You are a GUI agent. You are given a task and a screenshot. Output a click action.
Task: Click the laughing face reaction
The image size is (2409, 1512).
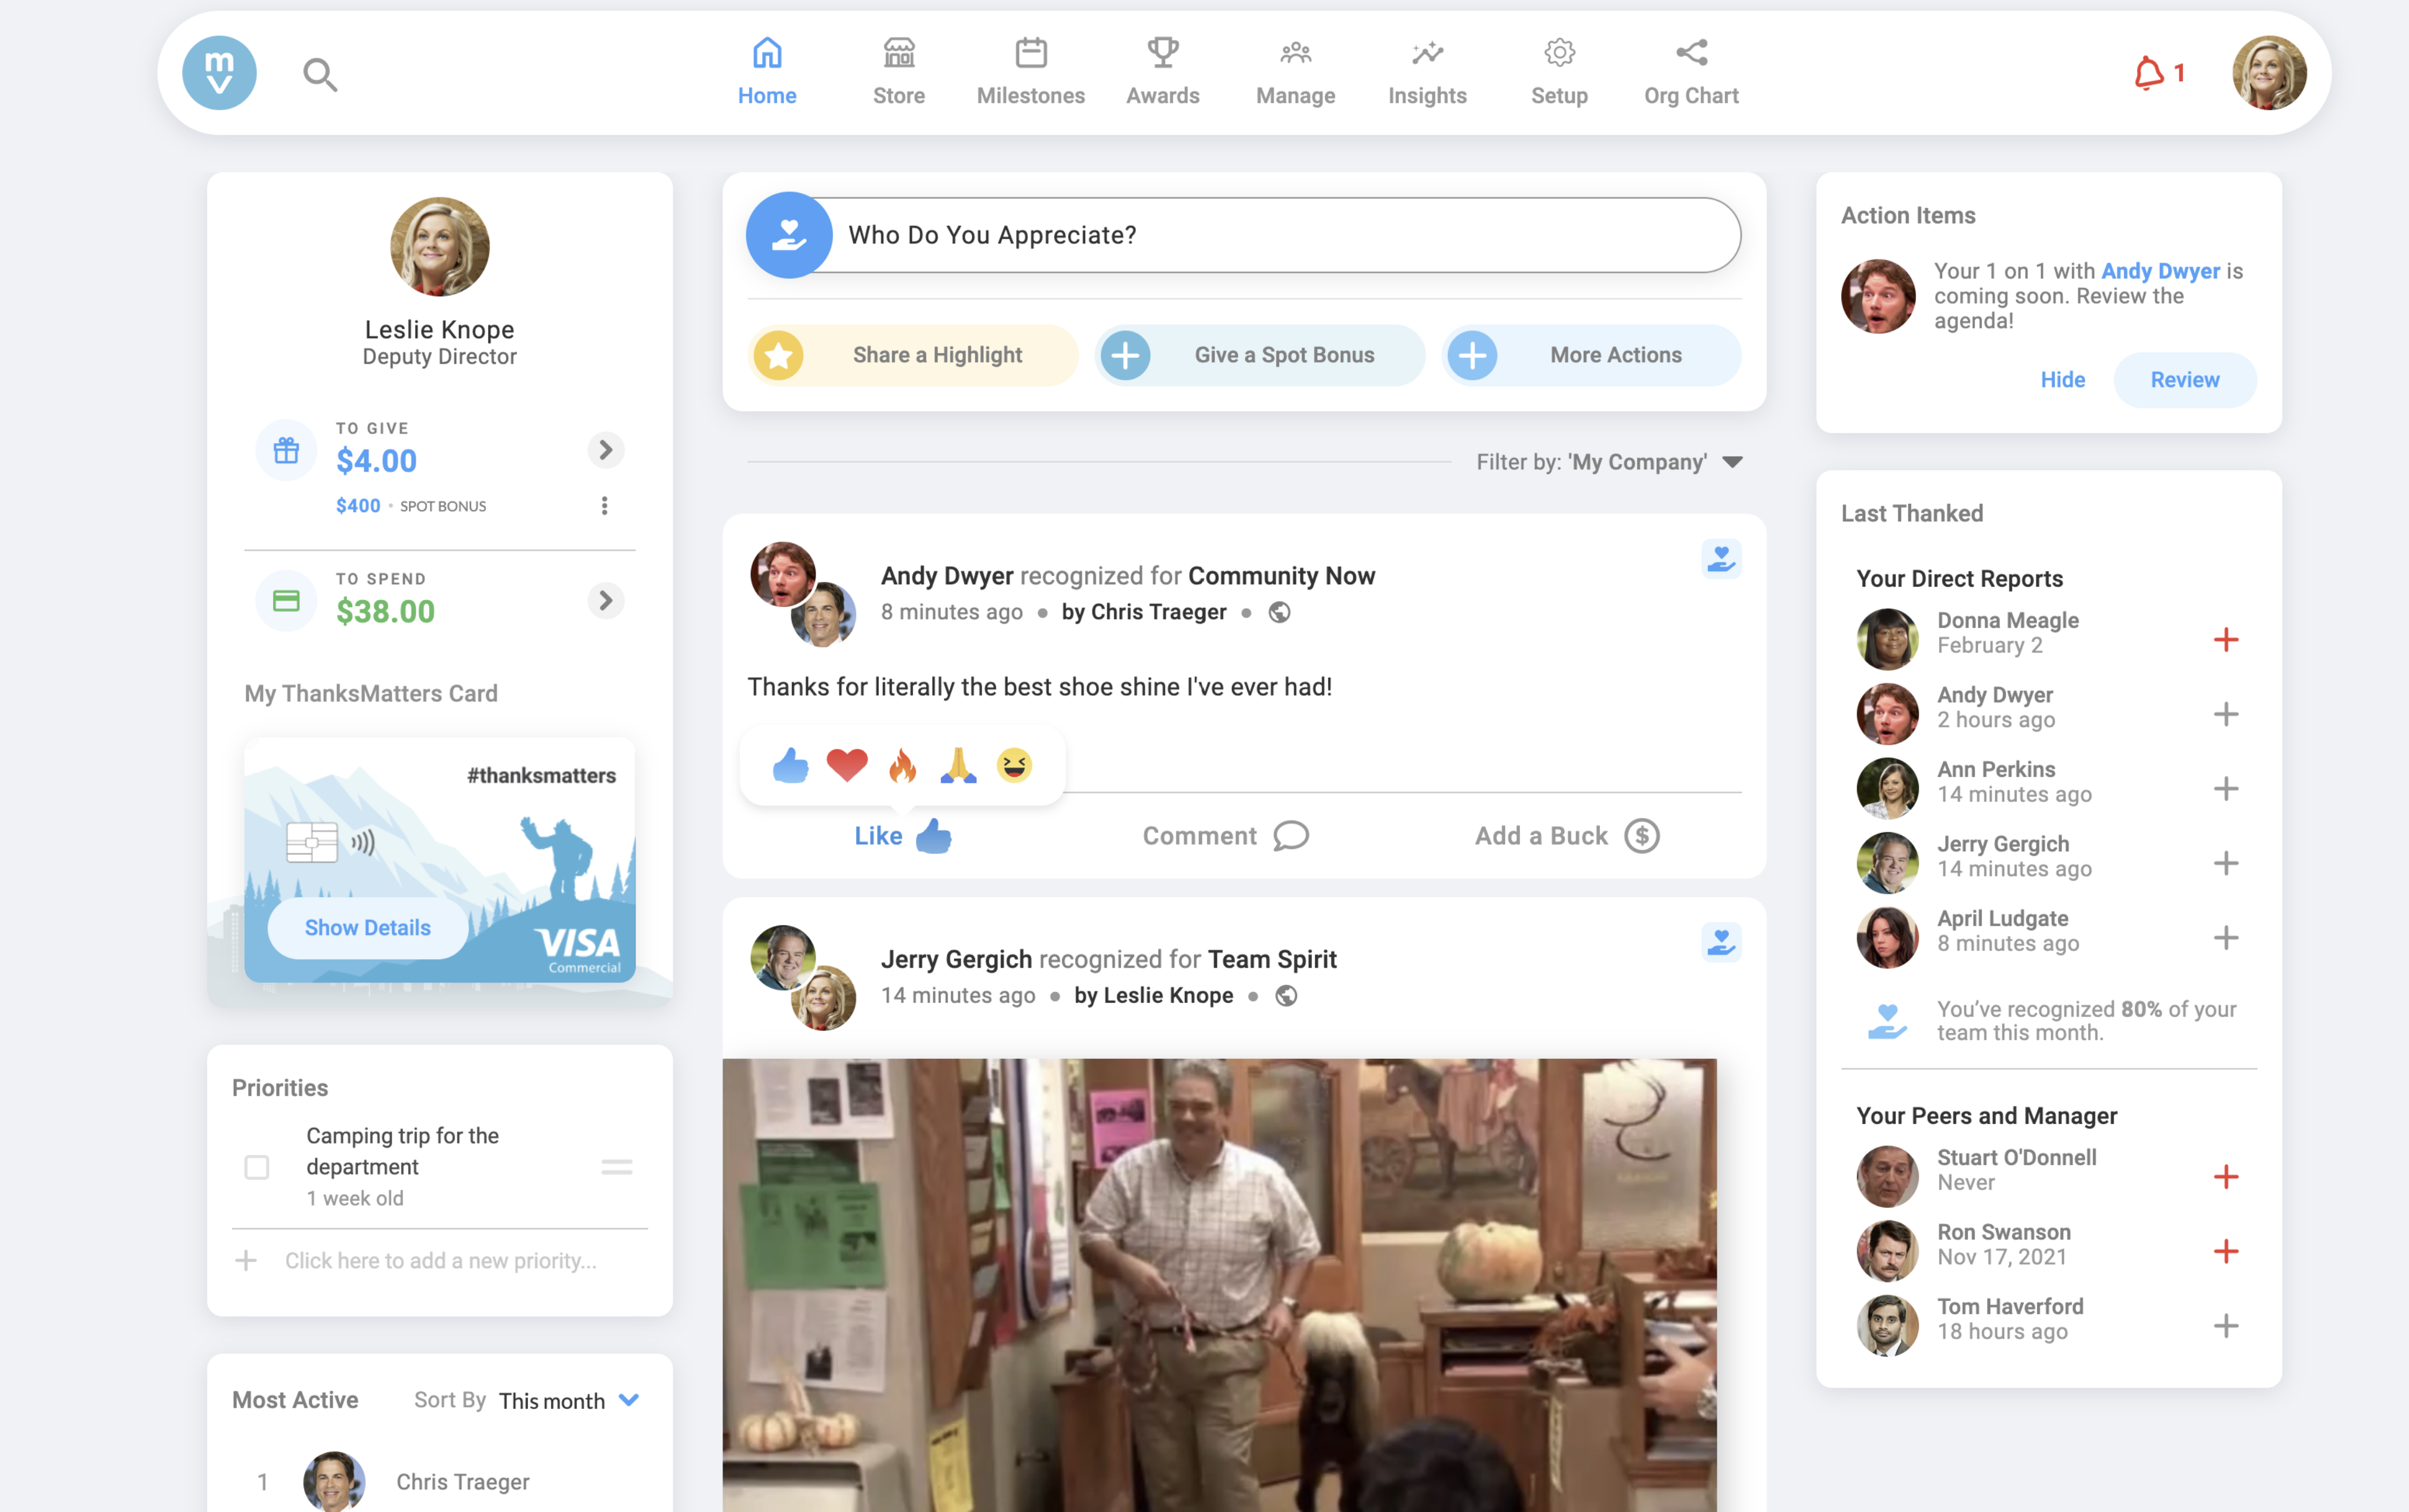click(x=1014, y=766)
